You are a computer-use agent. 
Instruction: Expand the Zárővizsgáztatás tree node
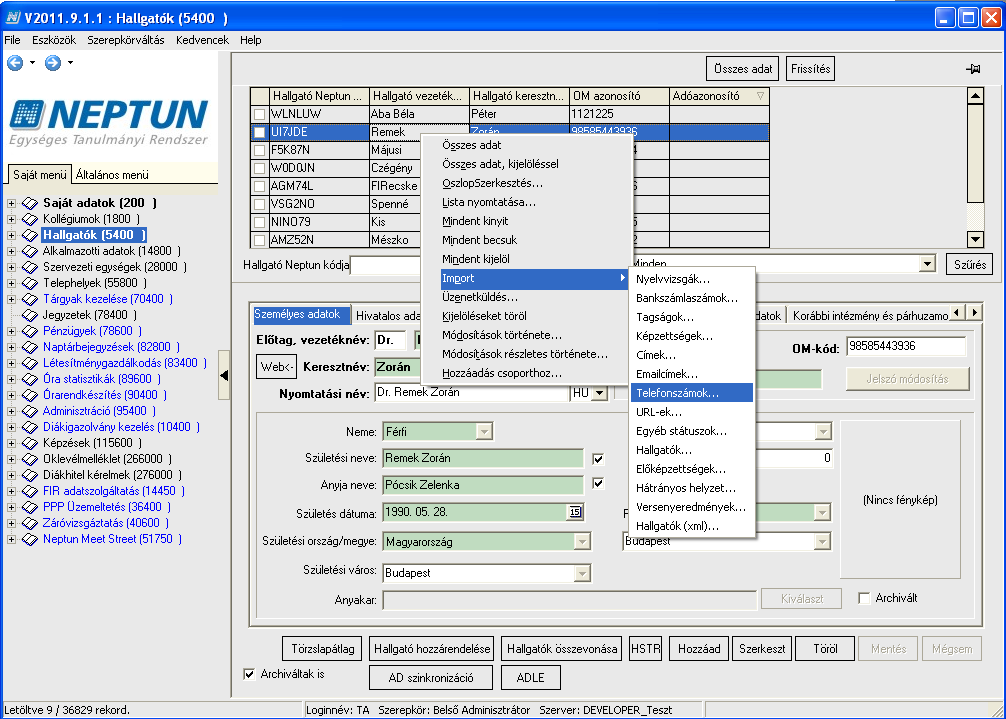[x=11, y=523]
